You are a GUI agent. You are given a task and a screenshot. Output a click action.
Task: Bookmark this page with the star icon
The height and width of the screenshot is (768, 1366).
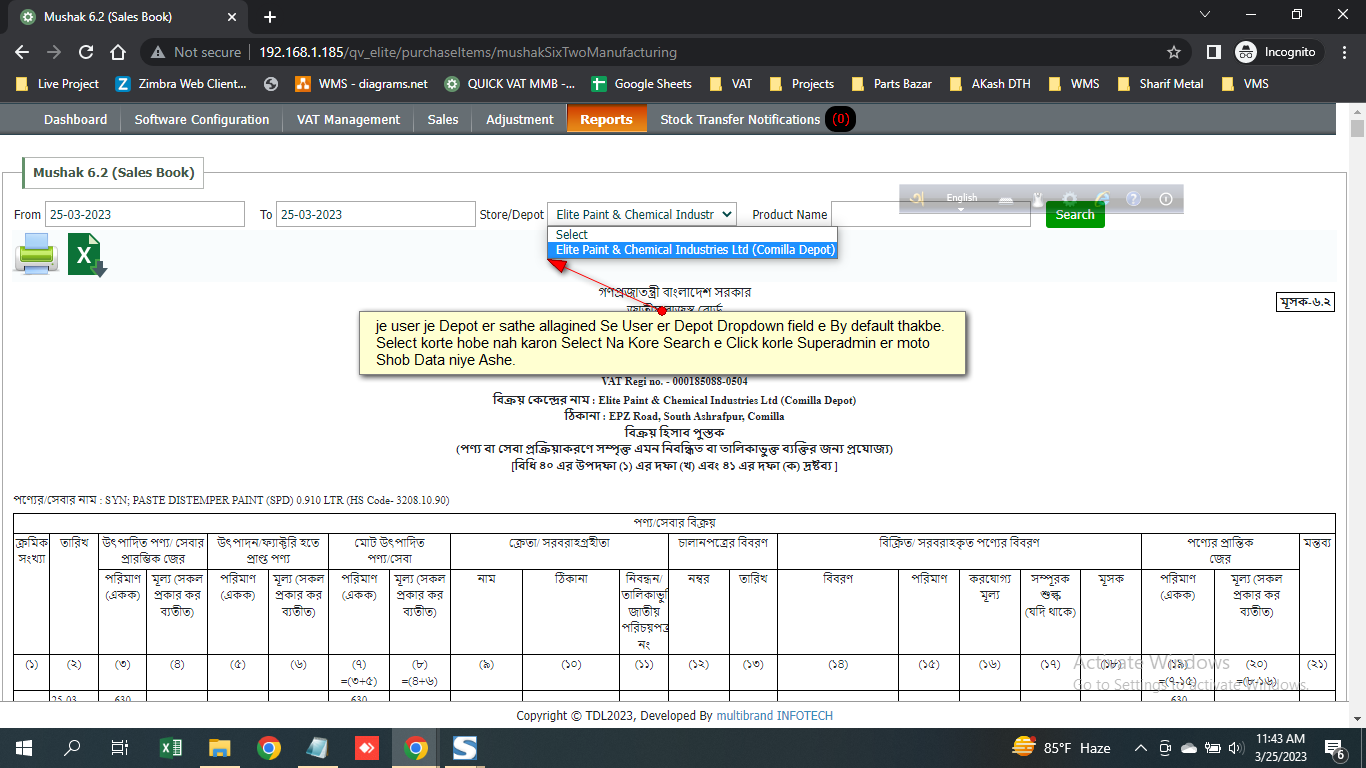tap(1174, 52)
